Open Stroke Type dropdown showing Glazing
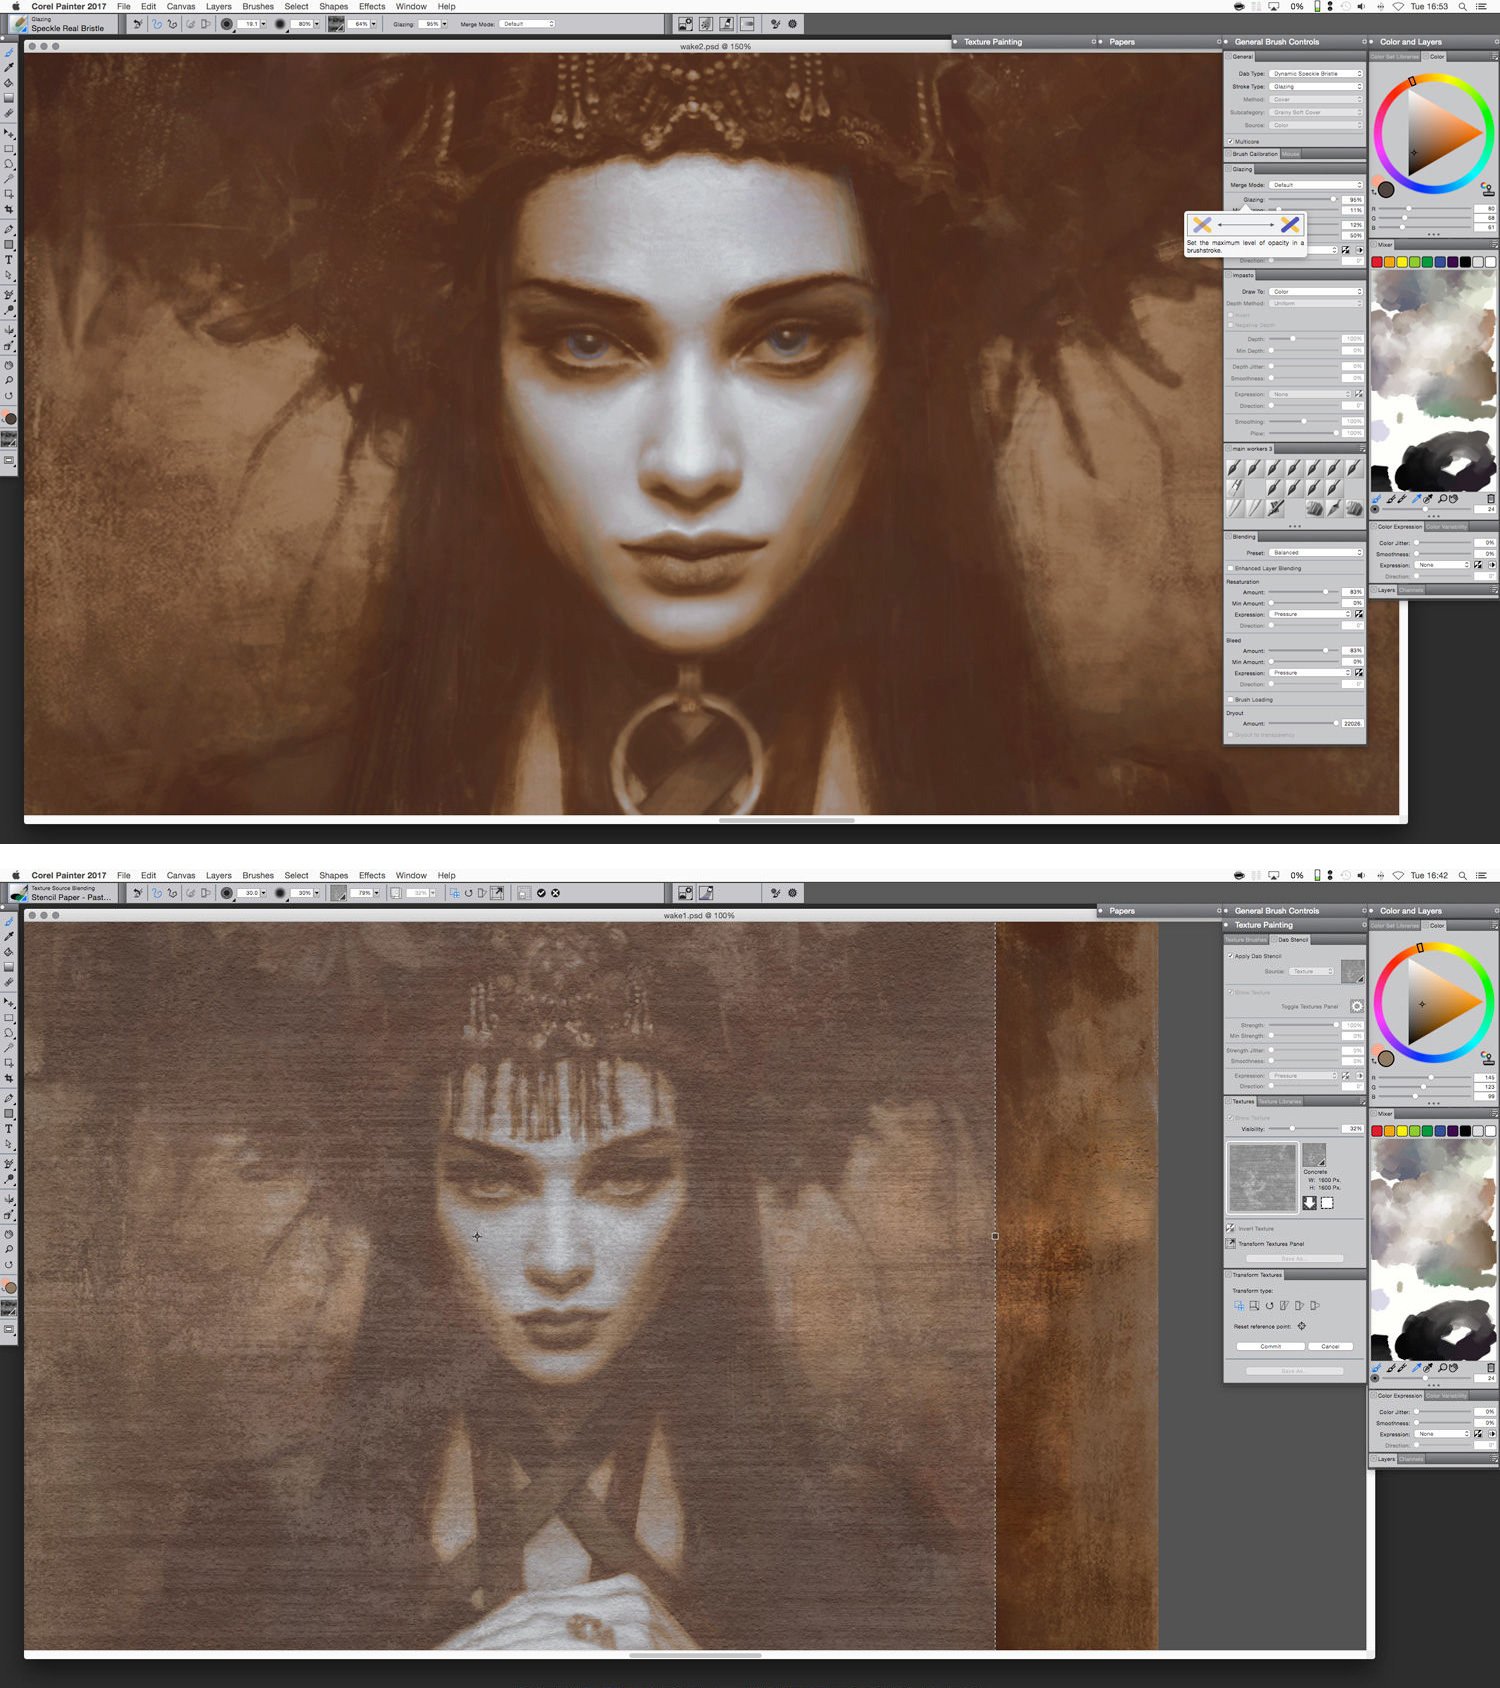Screen dimensions: 1500x1688 click(1315, 86)
